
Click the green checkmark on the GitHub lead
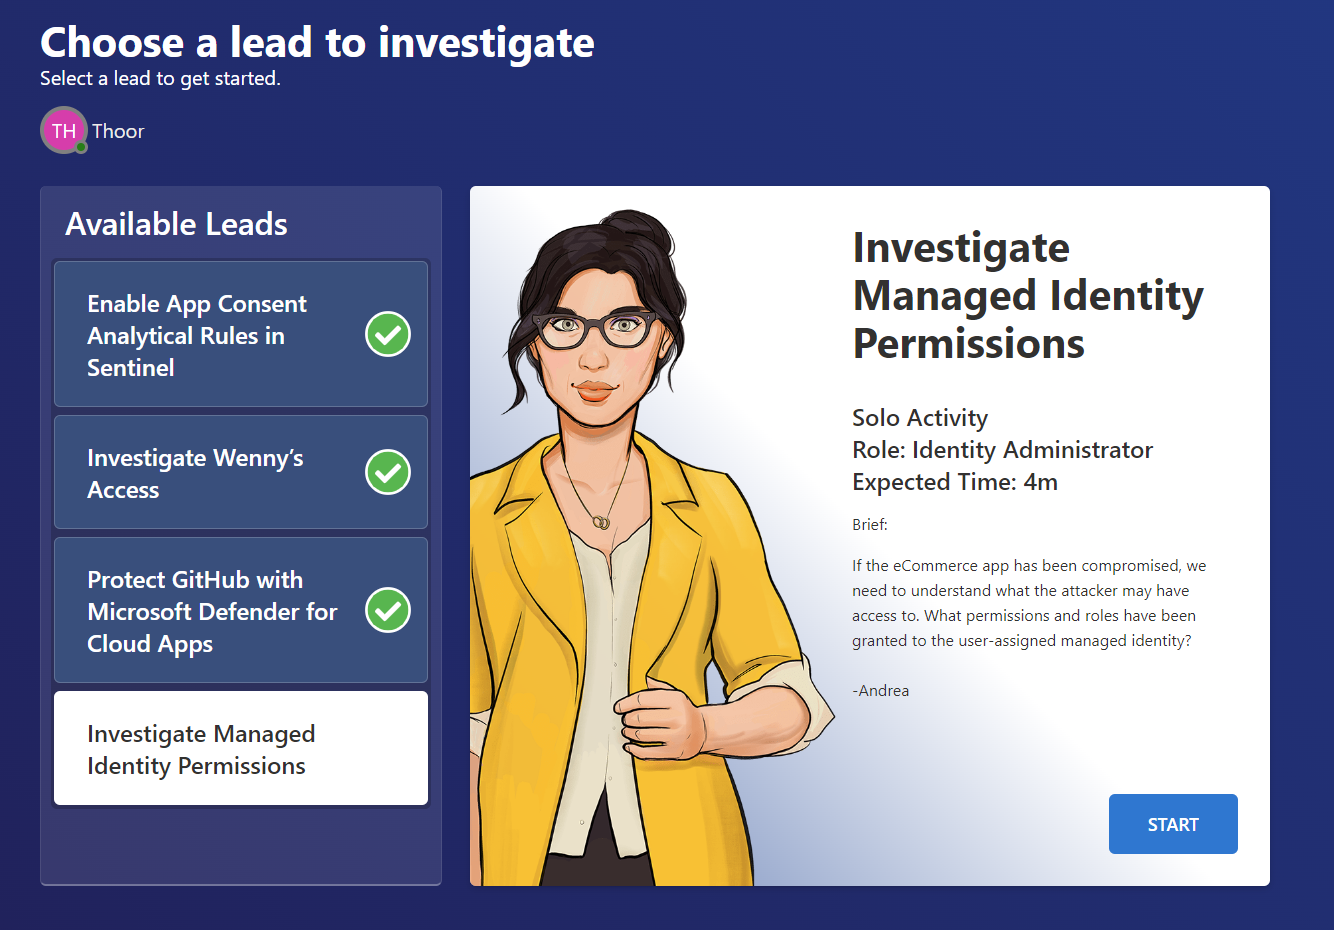pos(388,610)
